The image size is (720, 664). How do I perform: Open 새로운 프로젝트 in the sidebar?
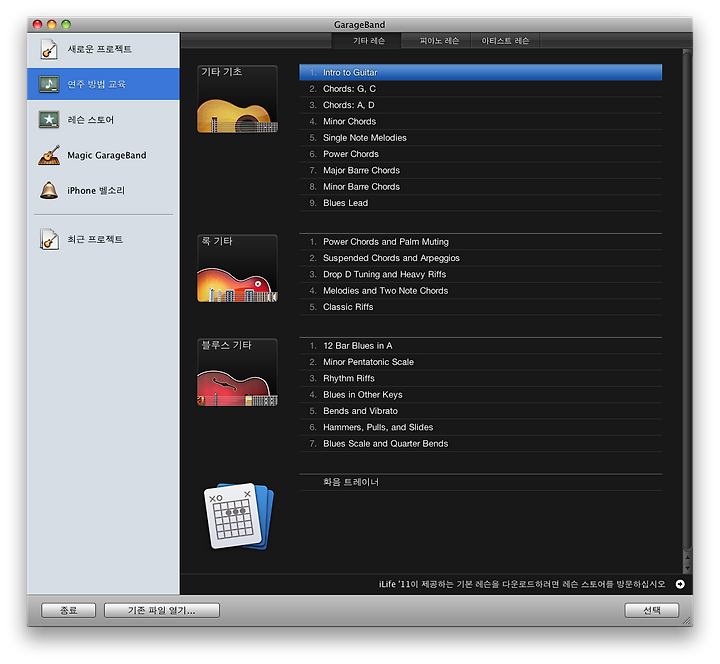pos(103,49)
